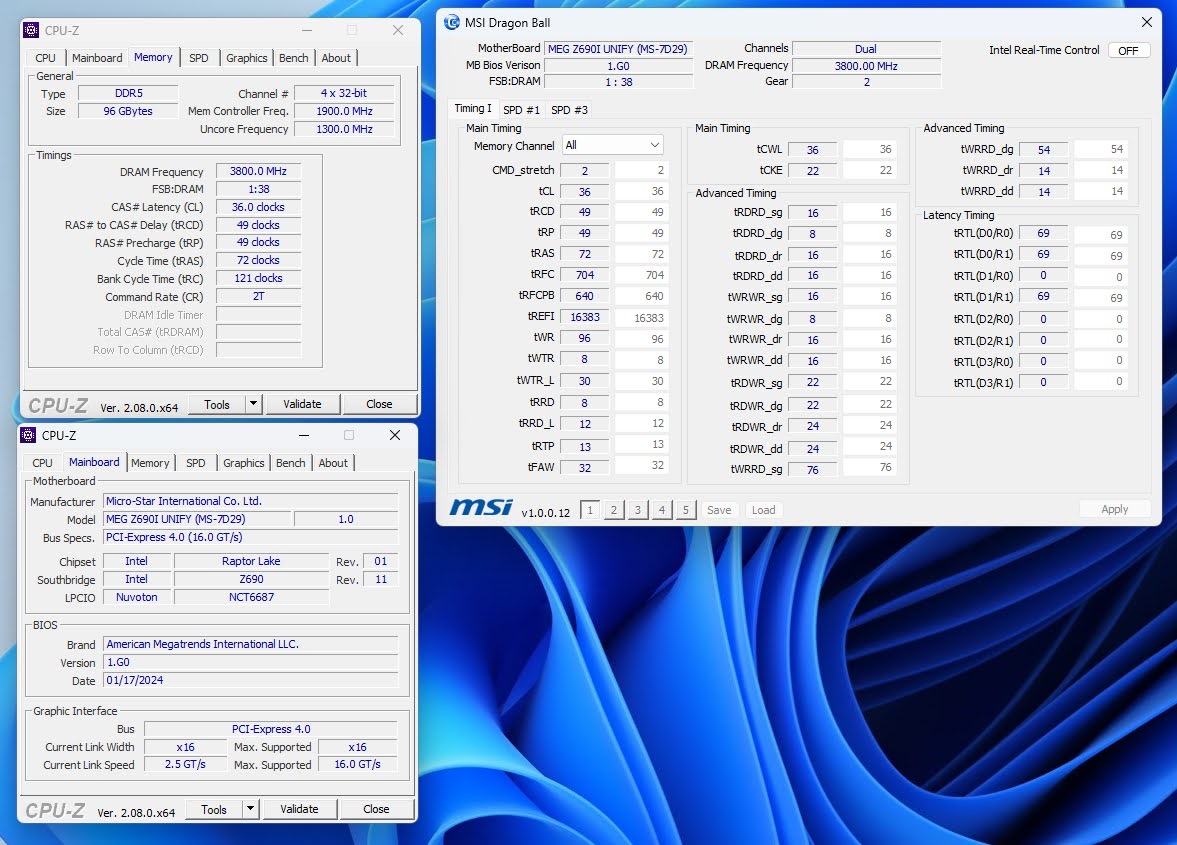Select profile slot 4 in Dragon Ball
The image size is (1177, 845).
[x=662, y=510]
